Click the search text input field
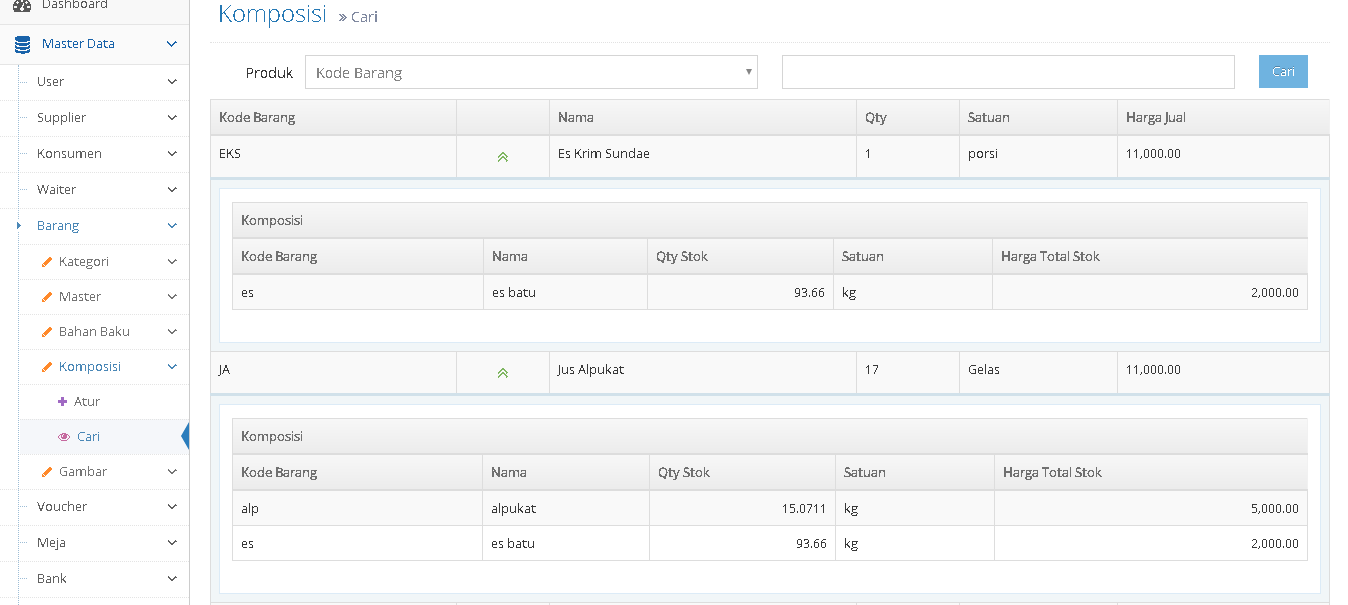 (x=1007, y=72)
